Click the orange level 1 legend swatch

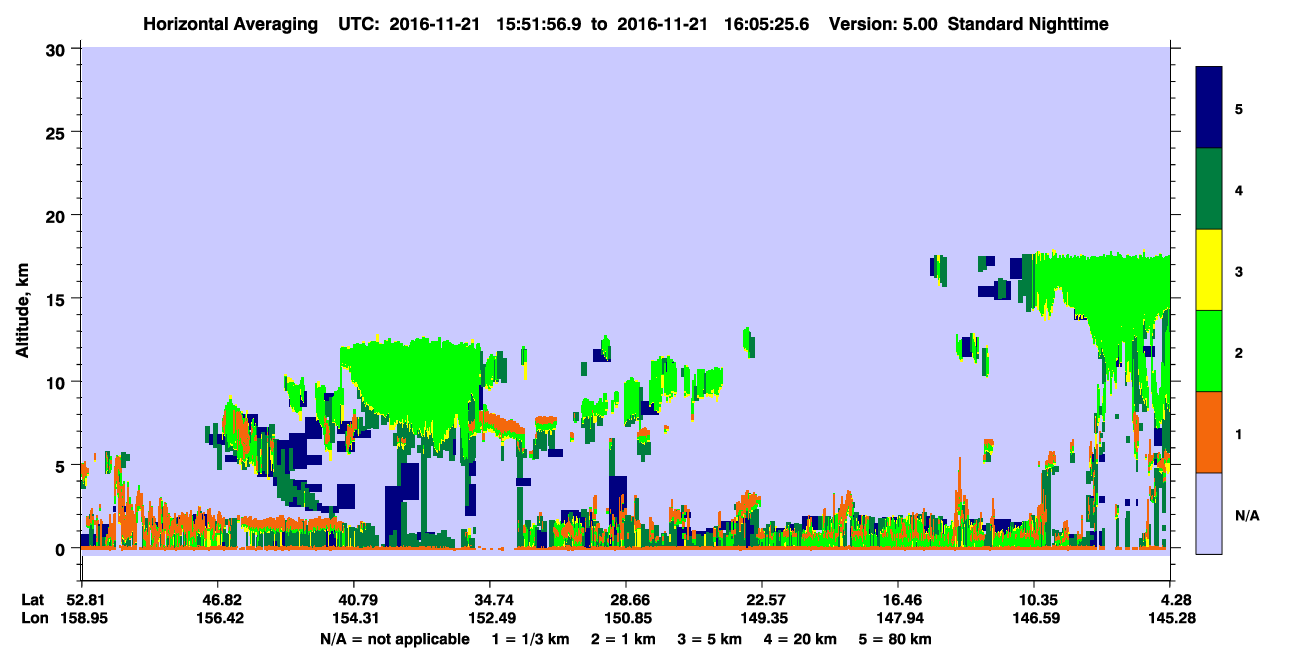[1209, 432]
